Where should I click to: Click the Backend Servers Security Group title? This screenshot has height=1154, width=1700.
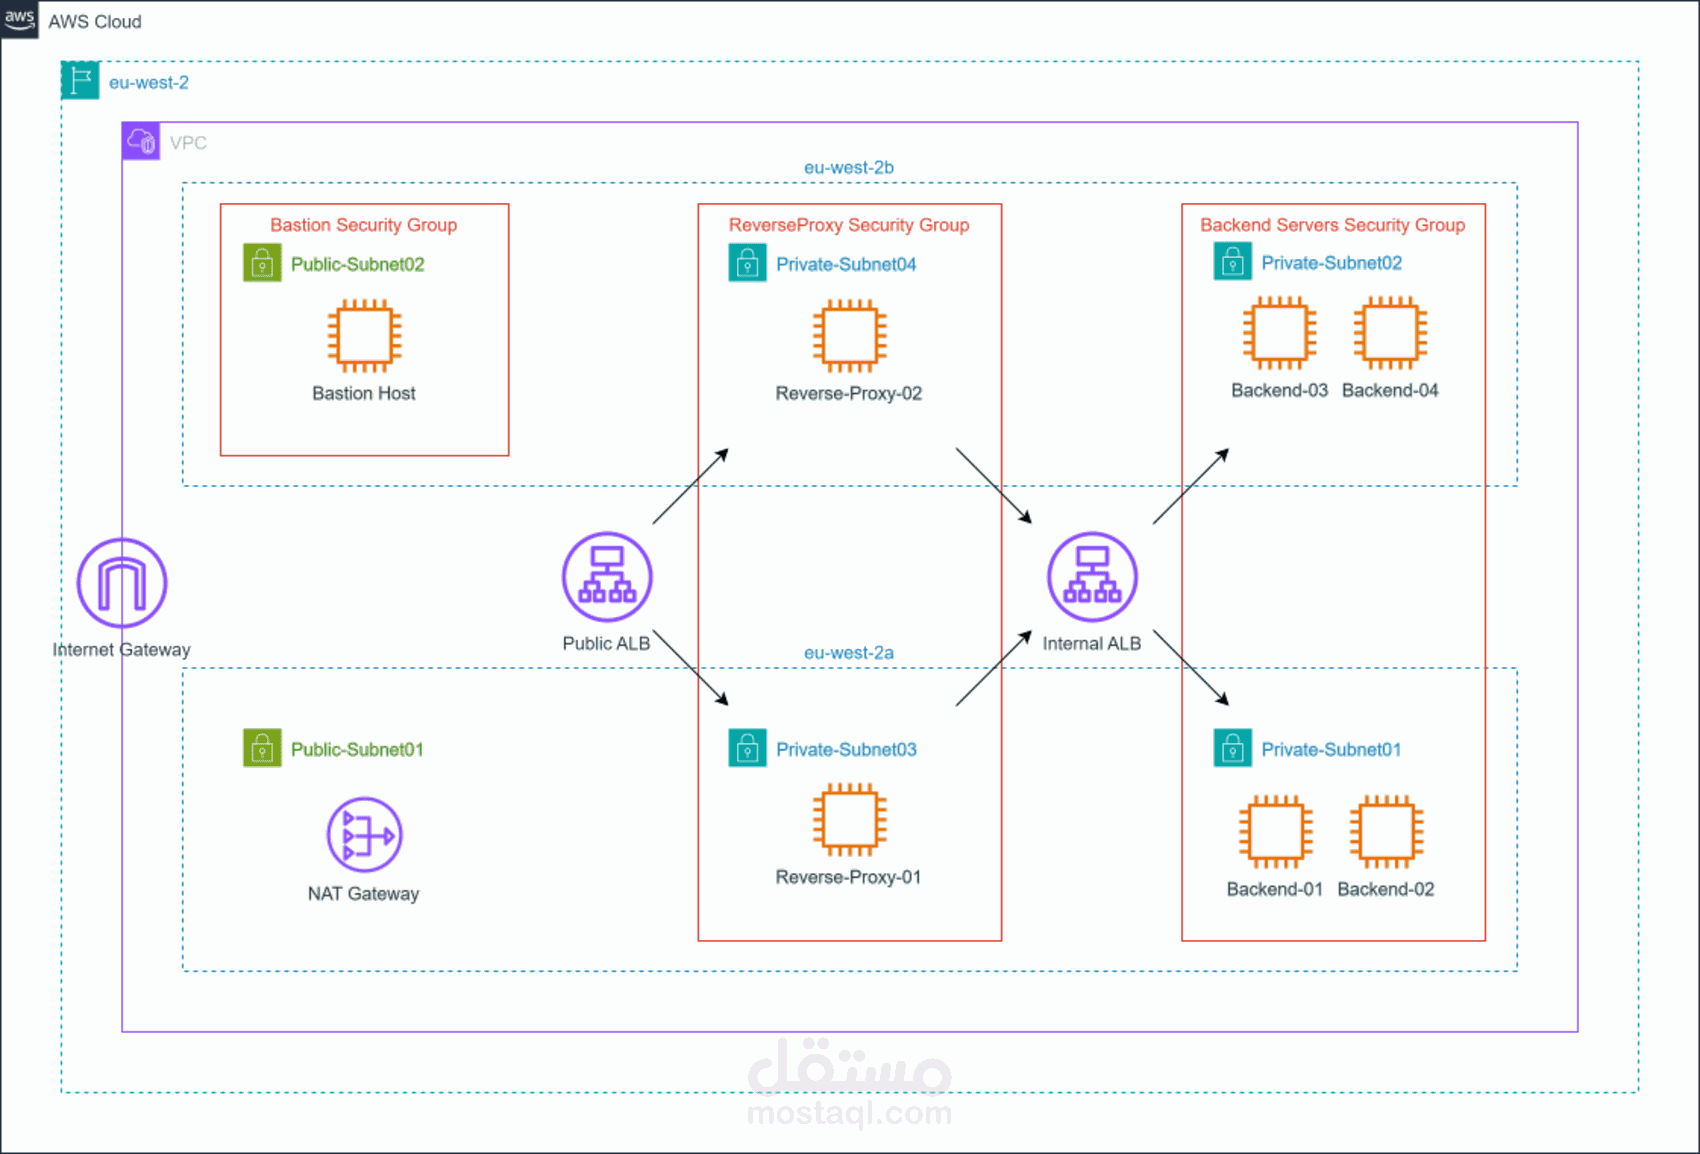click(1333, 225)
